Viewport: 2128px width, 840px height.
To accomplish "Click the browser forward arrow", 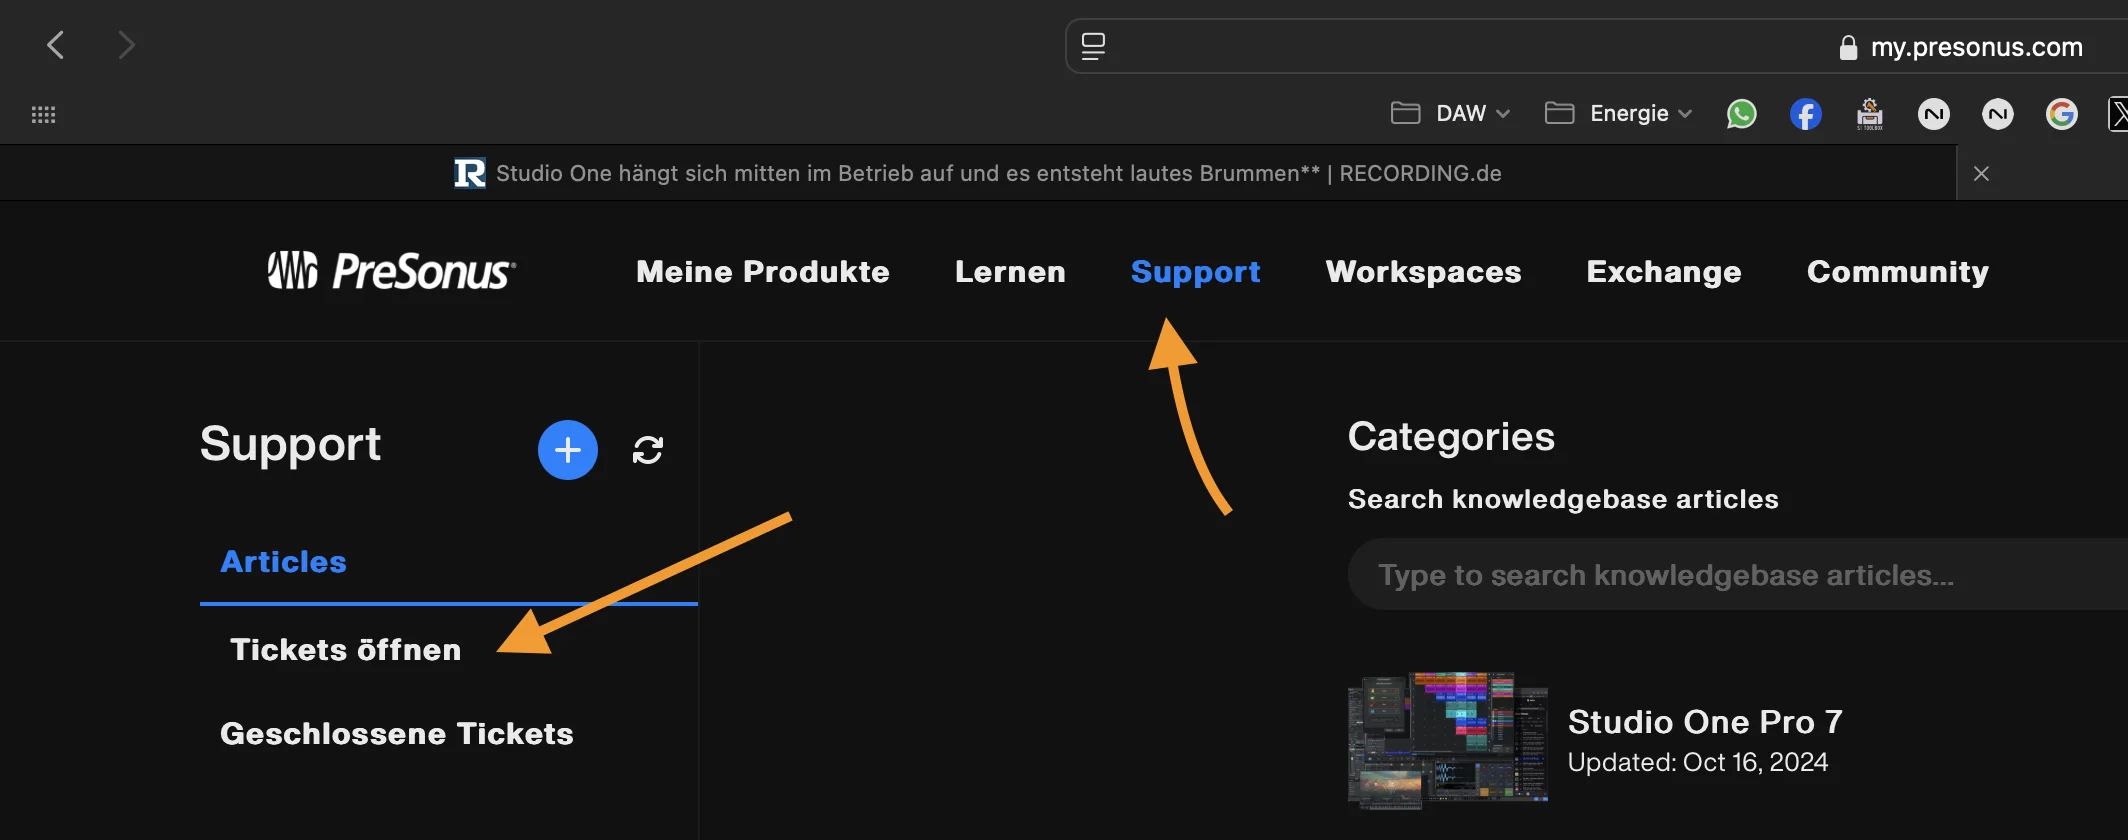I will tap(126, 45).
